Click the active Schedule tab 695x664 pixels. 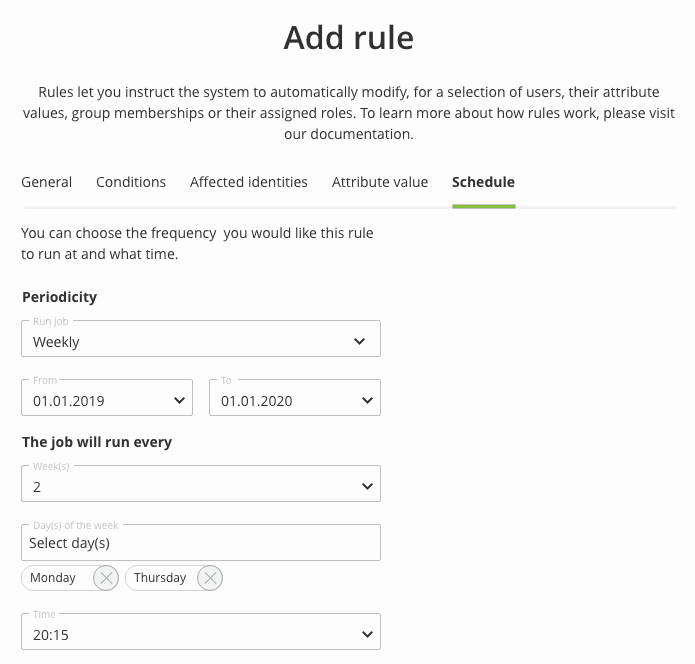(x=483, y=182)
